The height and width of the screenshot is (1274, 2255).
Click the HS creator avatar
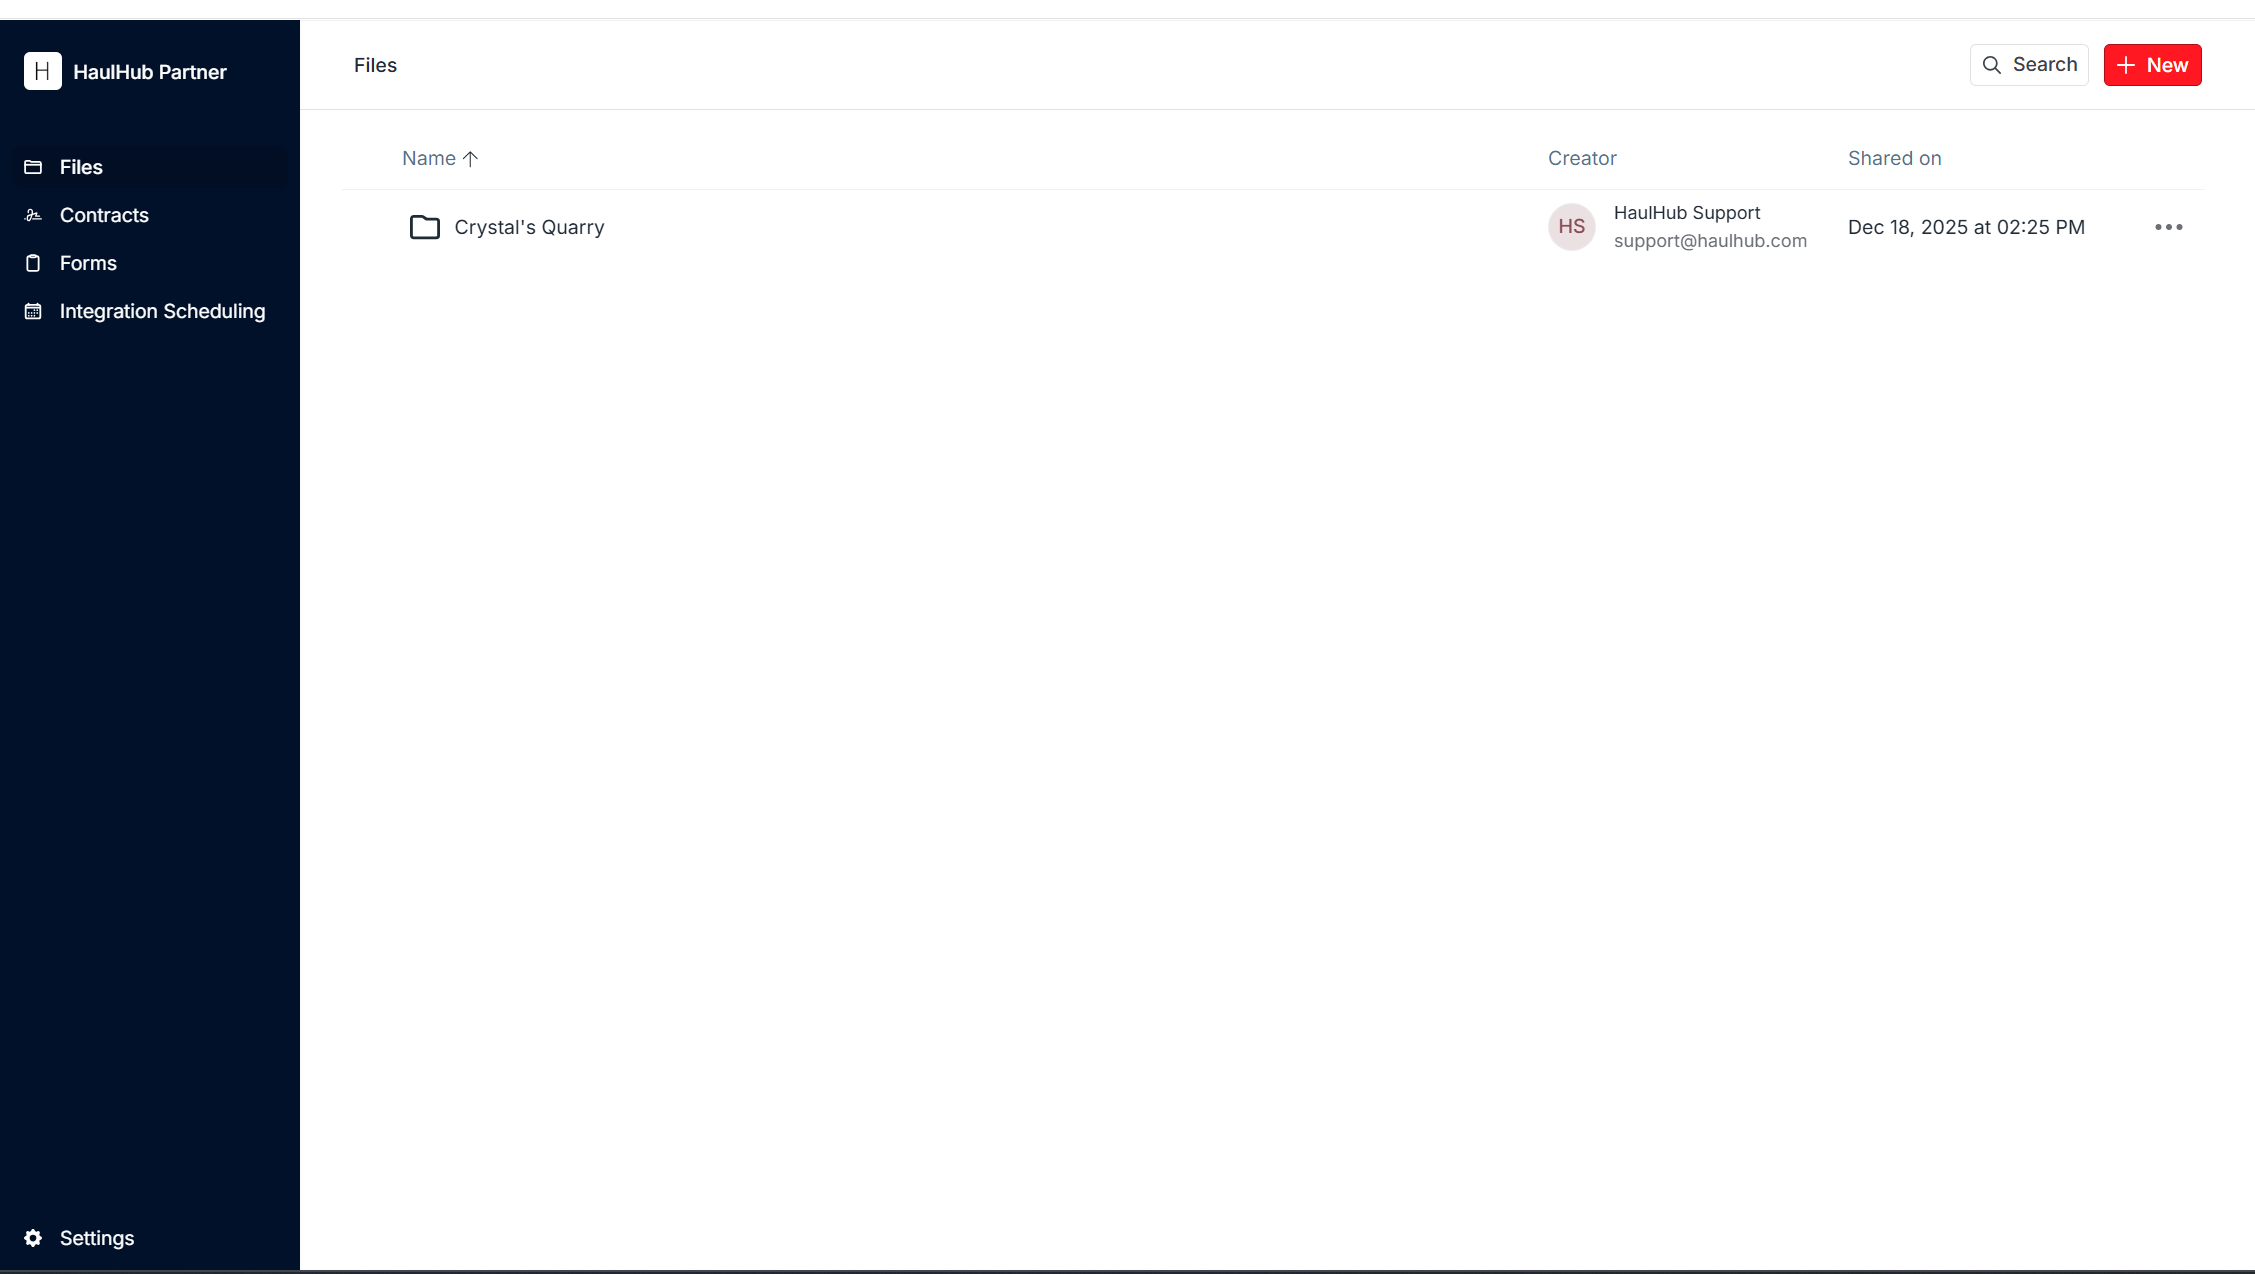[x=1571, y=227]
